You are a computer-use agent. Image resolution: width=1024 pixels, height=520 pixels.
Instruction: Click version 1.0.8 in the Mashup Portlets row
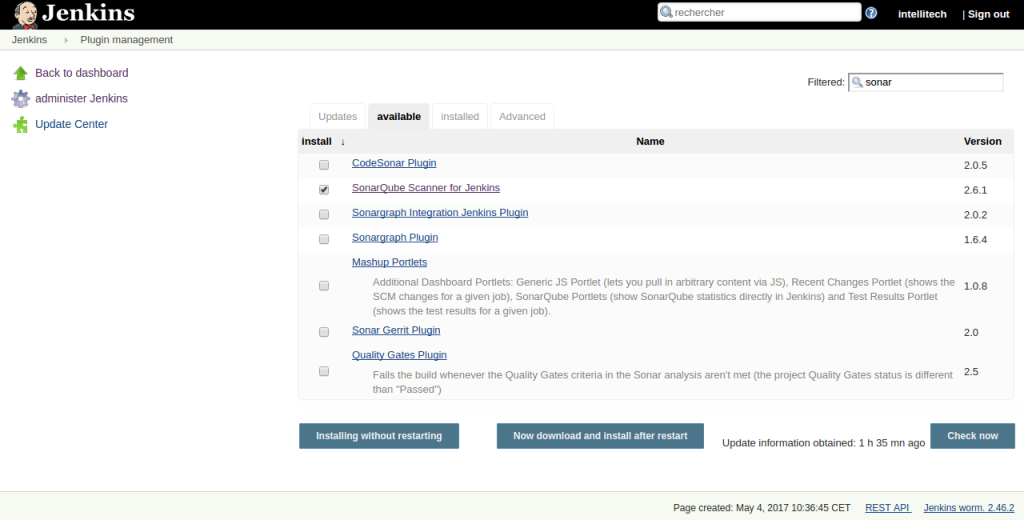975,286
